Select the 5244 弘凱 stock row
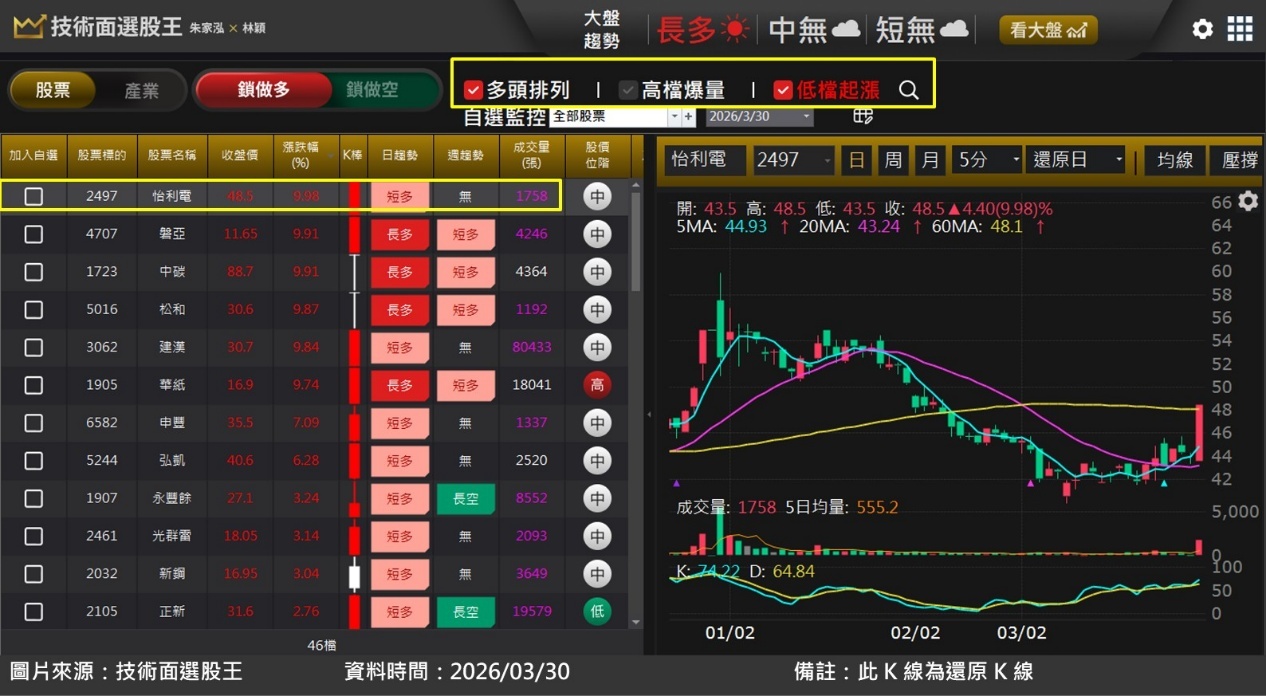The width and height of the screenshot is (1266, 696). tap(315, 461)
